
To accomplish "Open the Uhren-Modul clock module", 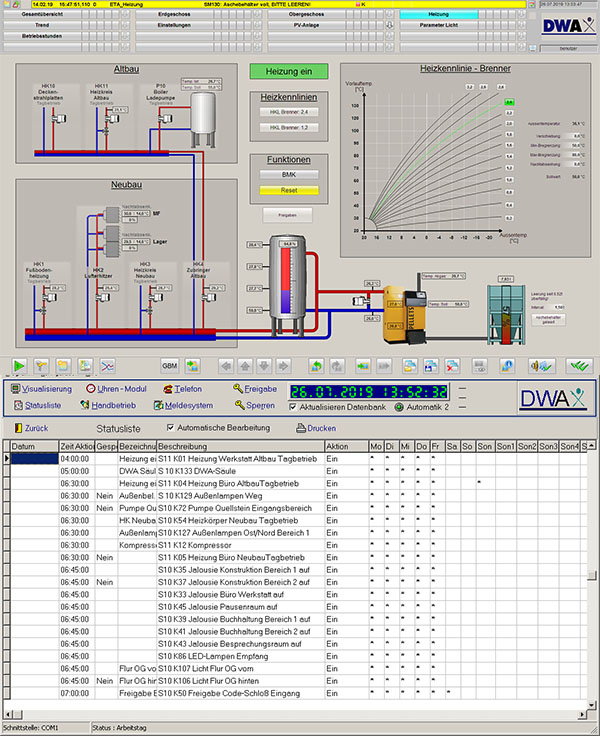I will tap(116, 389).
